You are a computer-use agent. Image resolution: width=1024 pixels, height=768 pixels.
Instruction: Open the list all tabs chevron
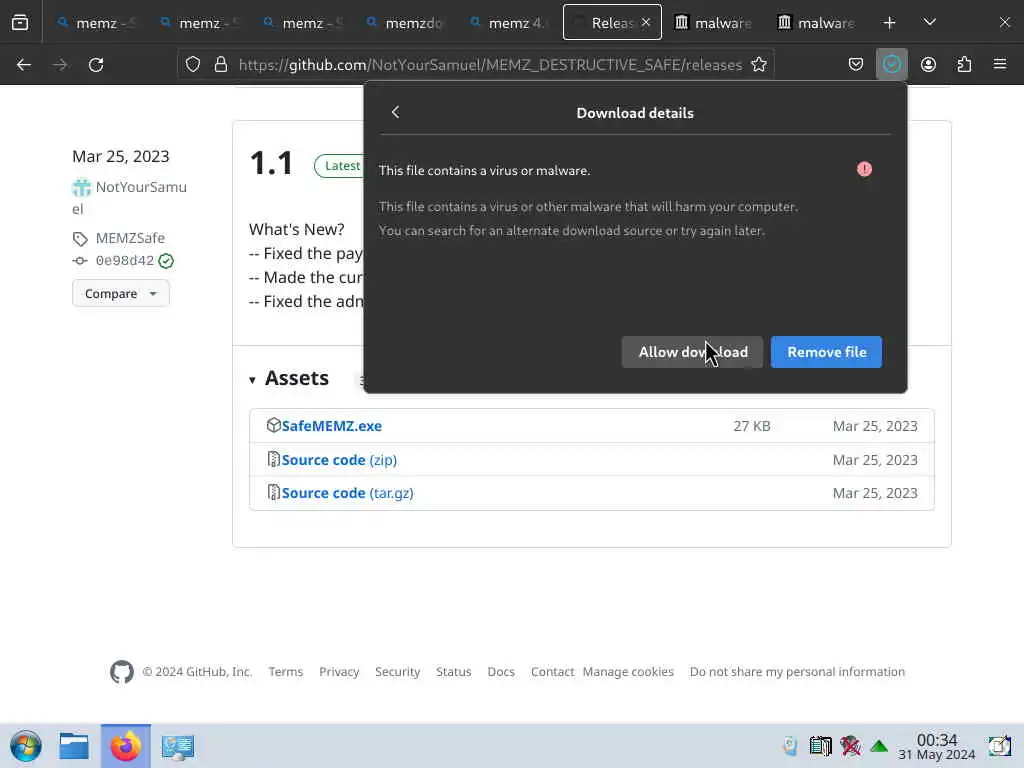(x=930, y=22)
